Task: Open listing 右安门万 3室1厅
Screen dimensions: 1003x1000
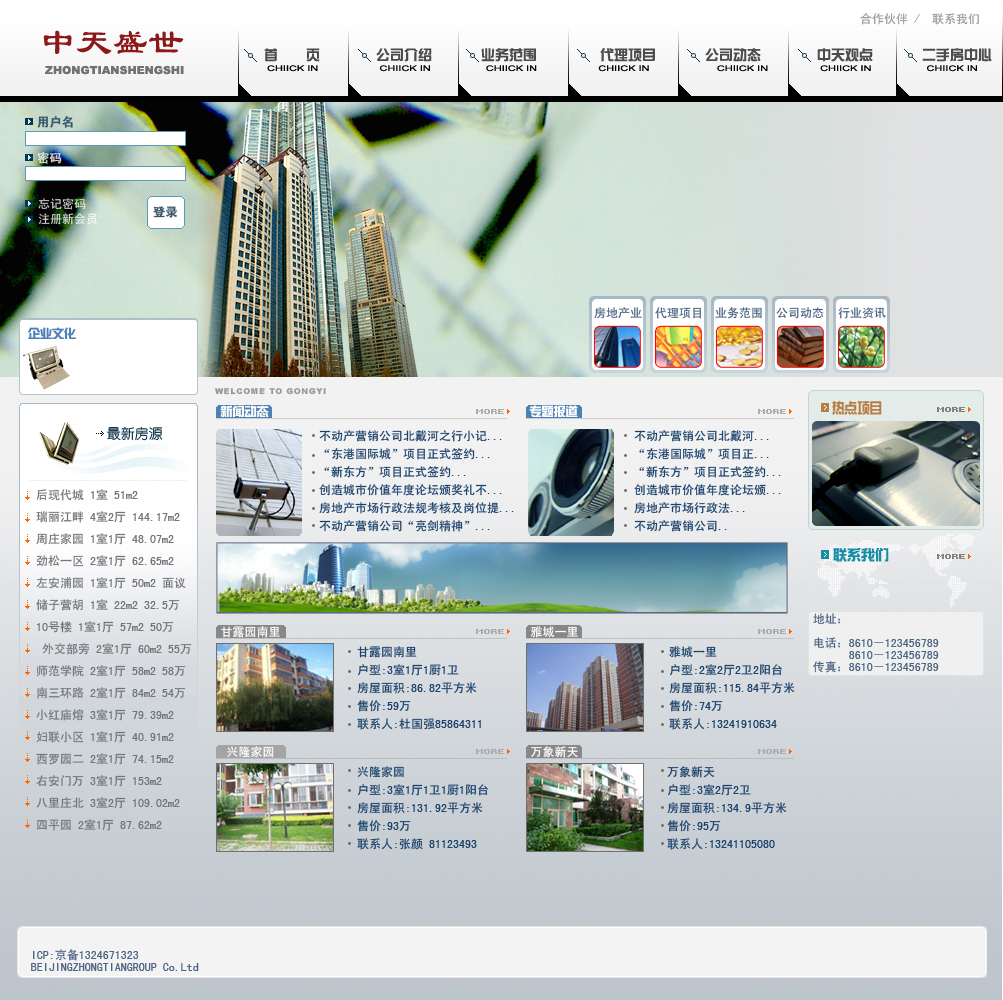Action: (99, 781)
